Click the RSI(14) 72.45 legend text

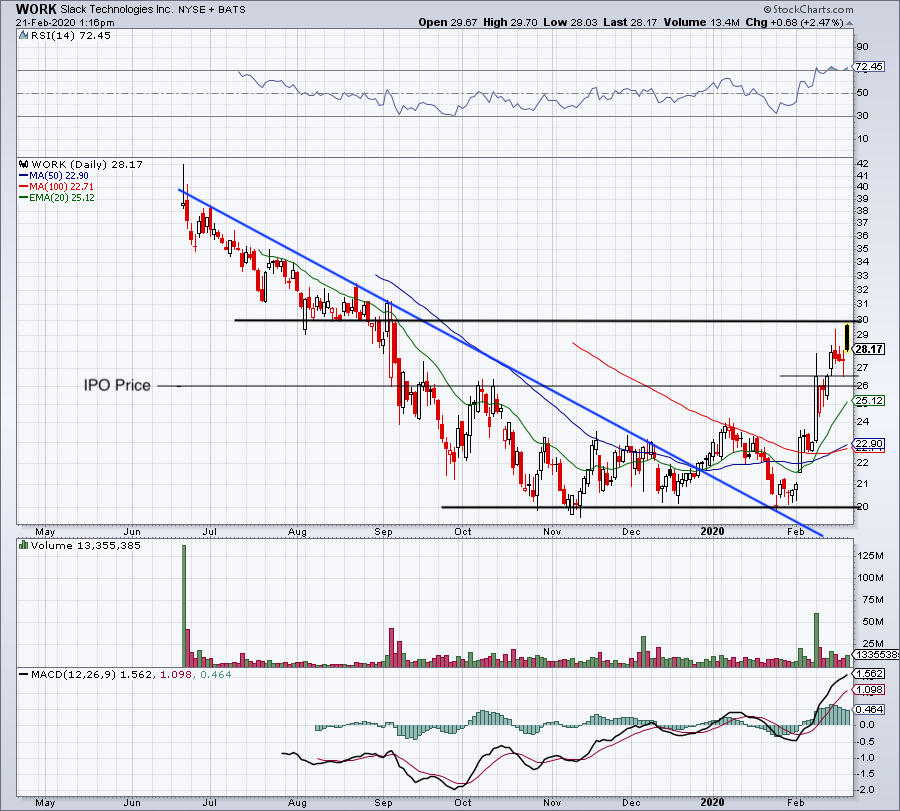pos(70,36)
